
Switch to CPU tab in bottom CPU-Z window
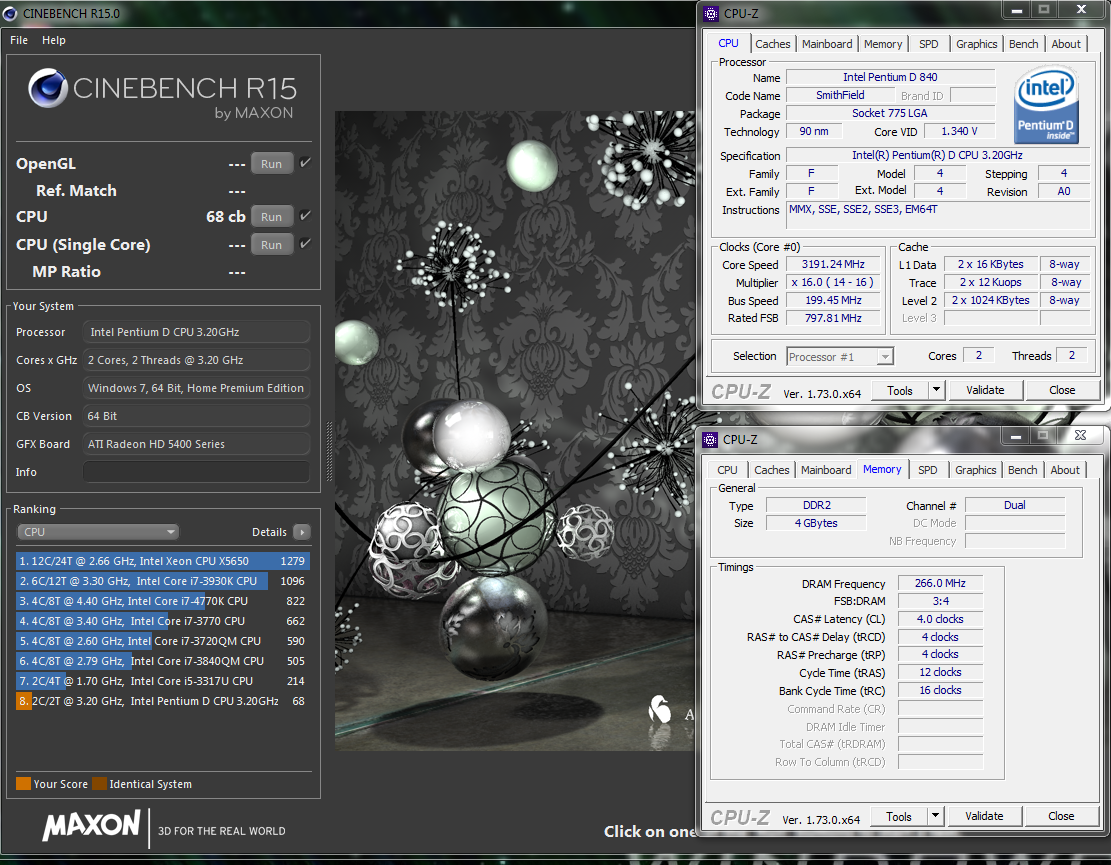pyautogui.click(x=727, y=470)
